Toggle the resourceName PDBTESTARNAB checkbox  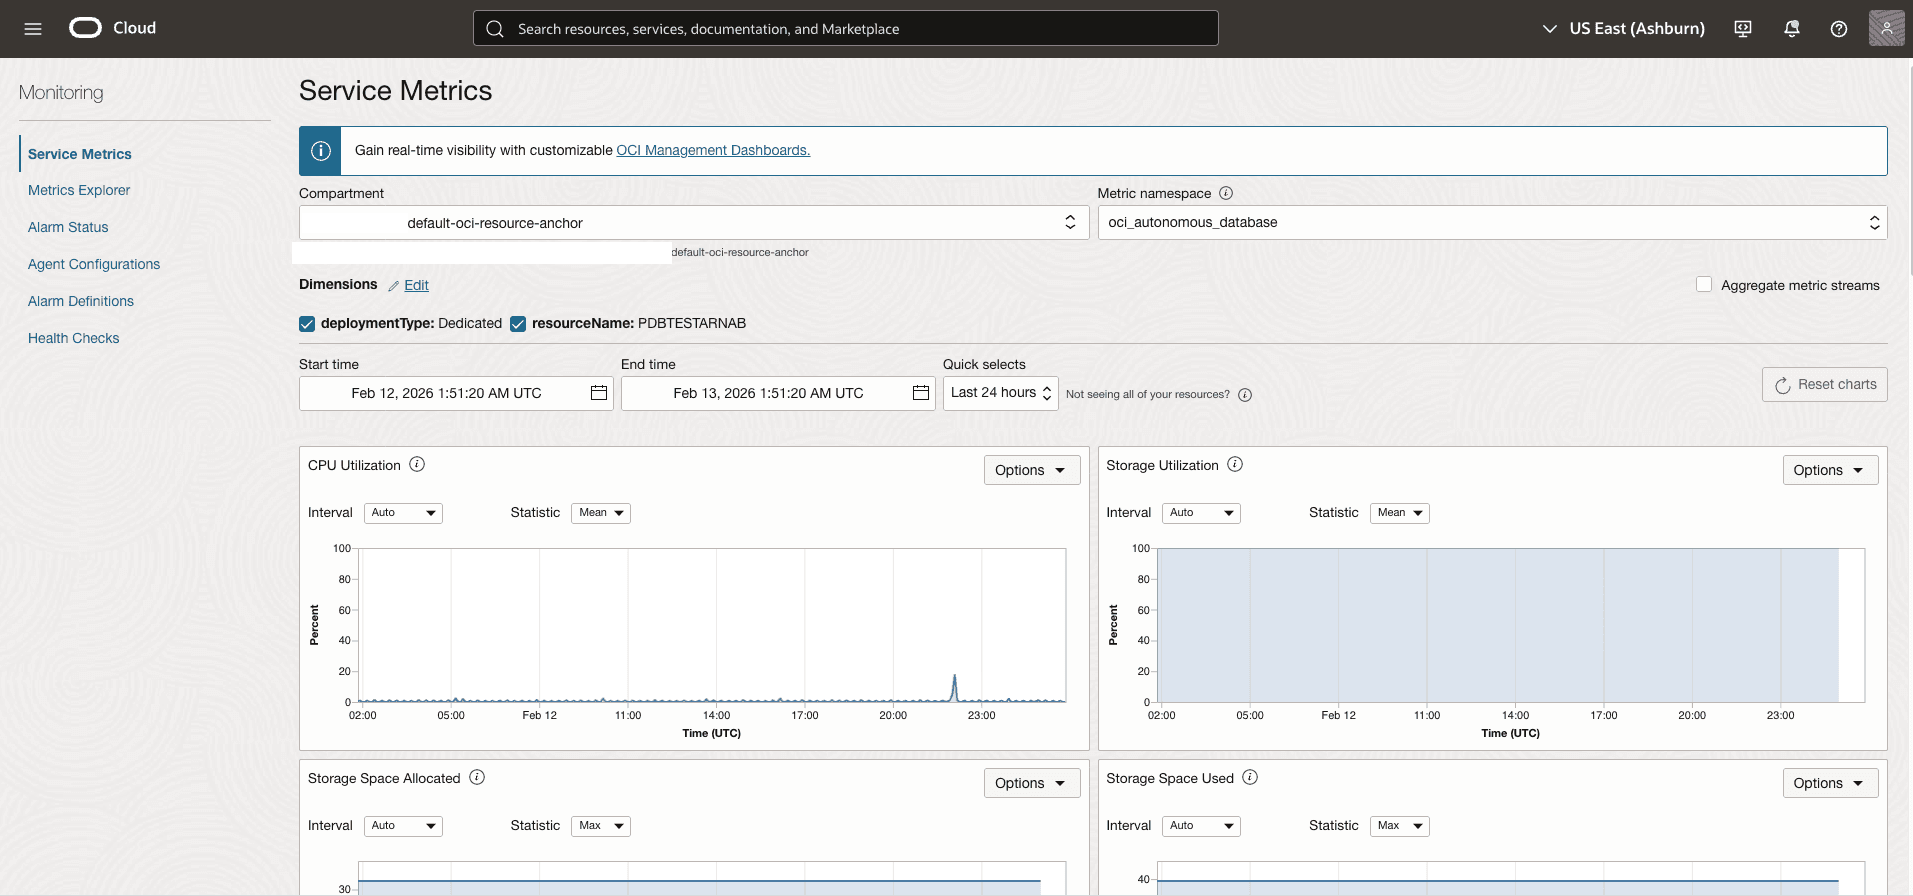tap(518, 324)
